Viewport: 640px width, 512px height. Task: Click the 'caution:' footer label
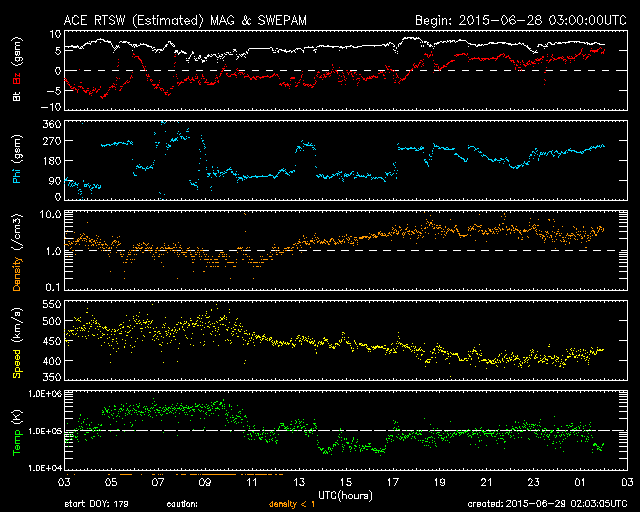[182, 504]
